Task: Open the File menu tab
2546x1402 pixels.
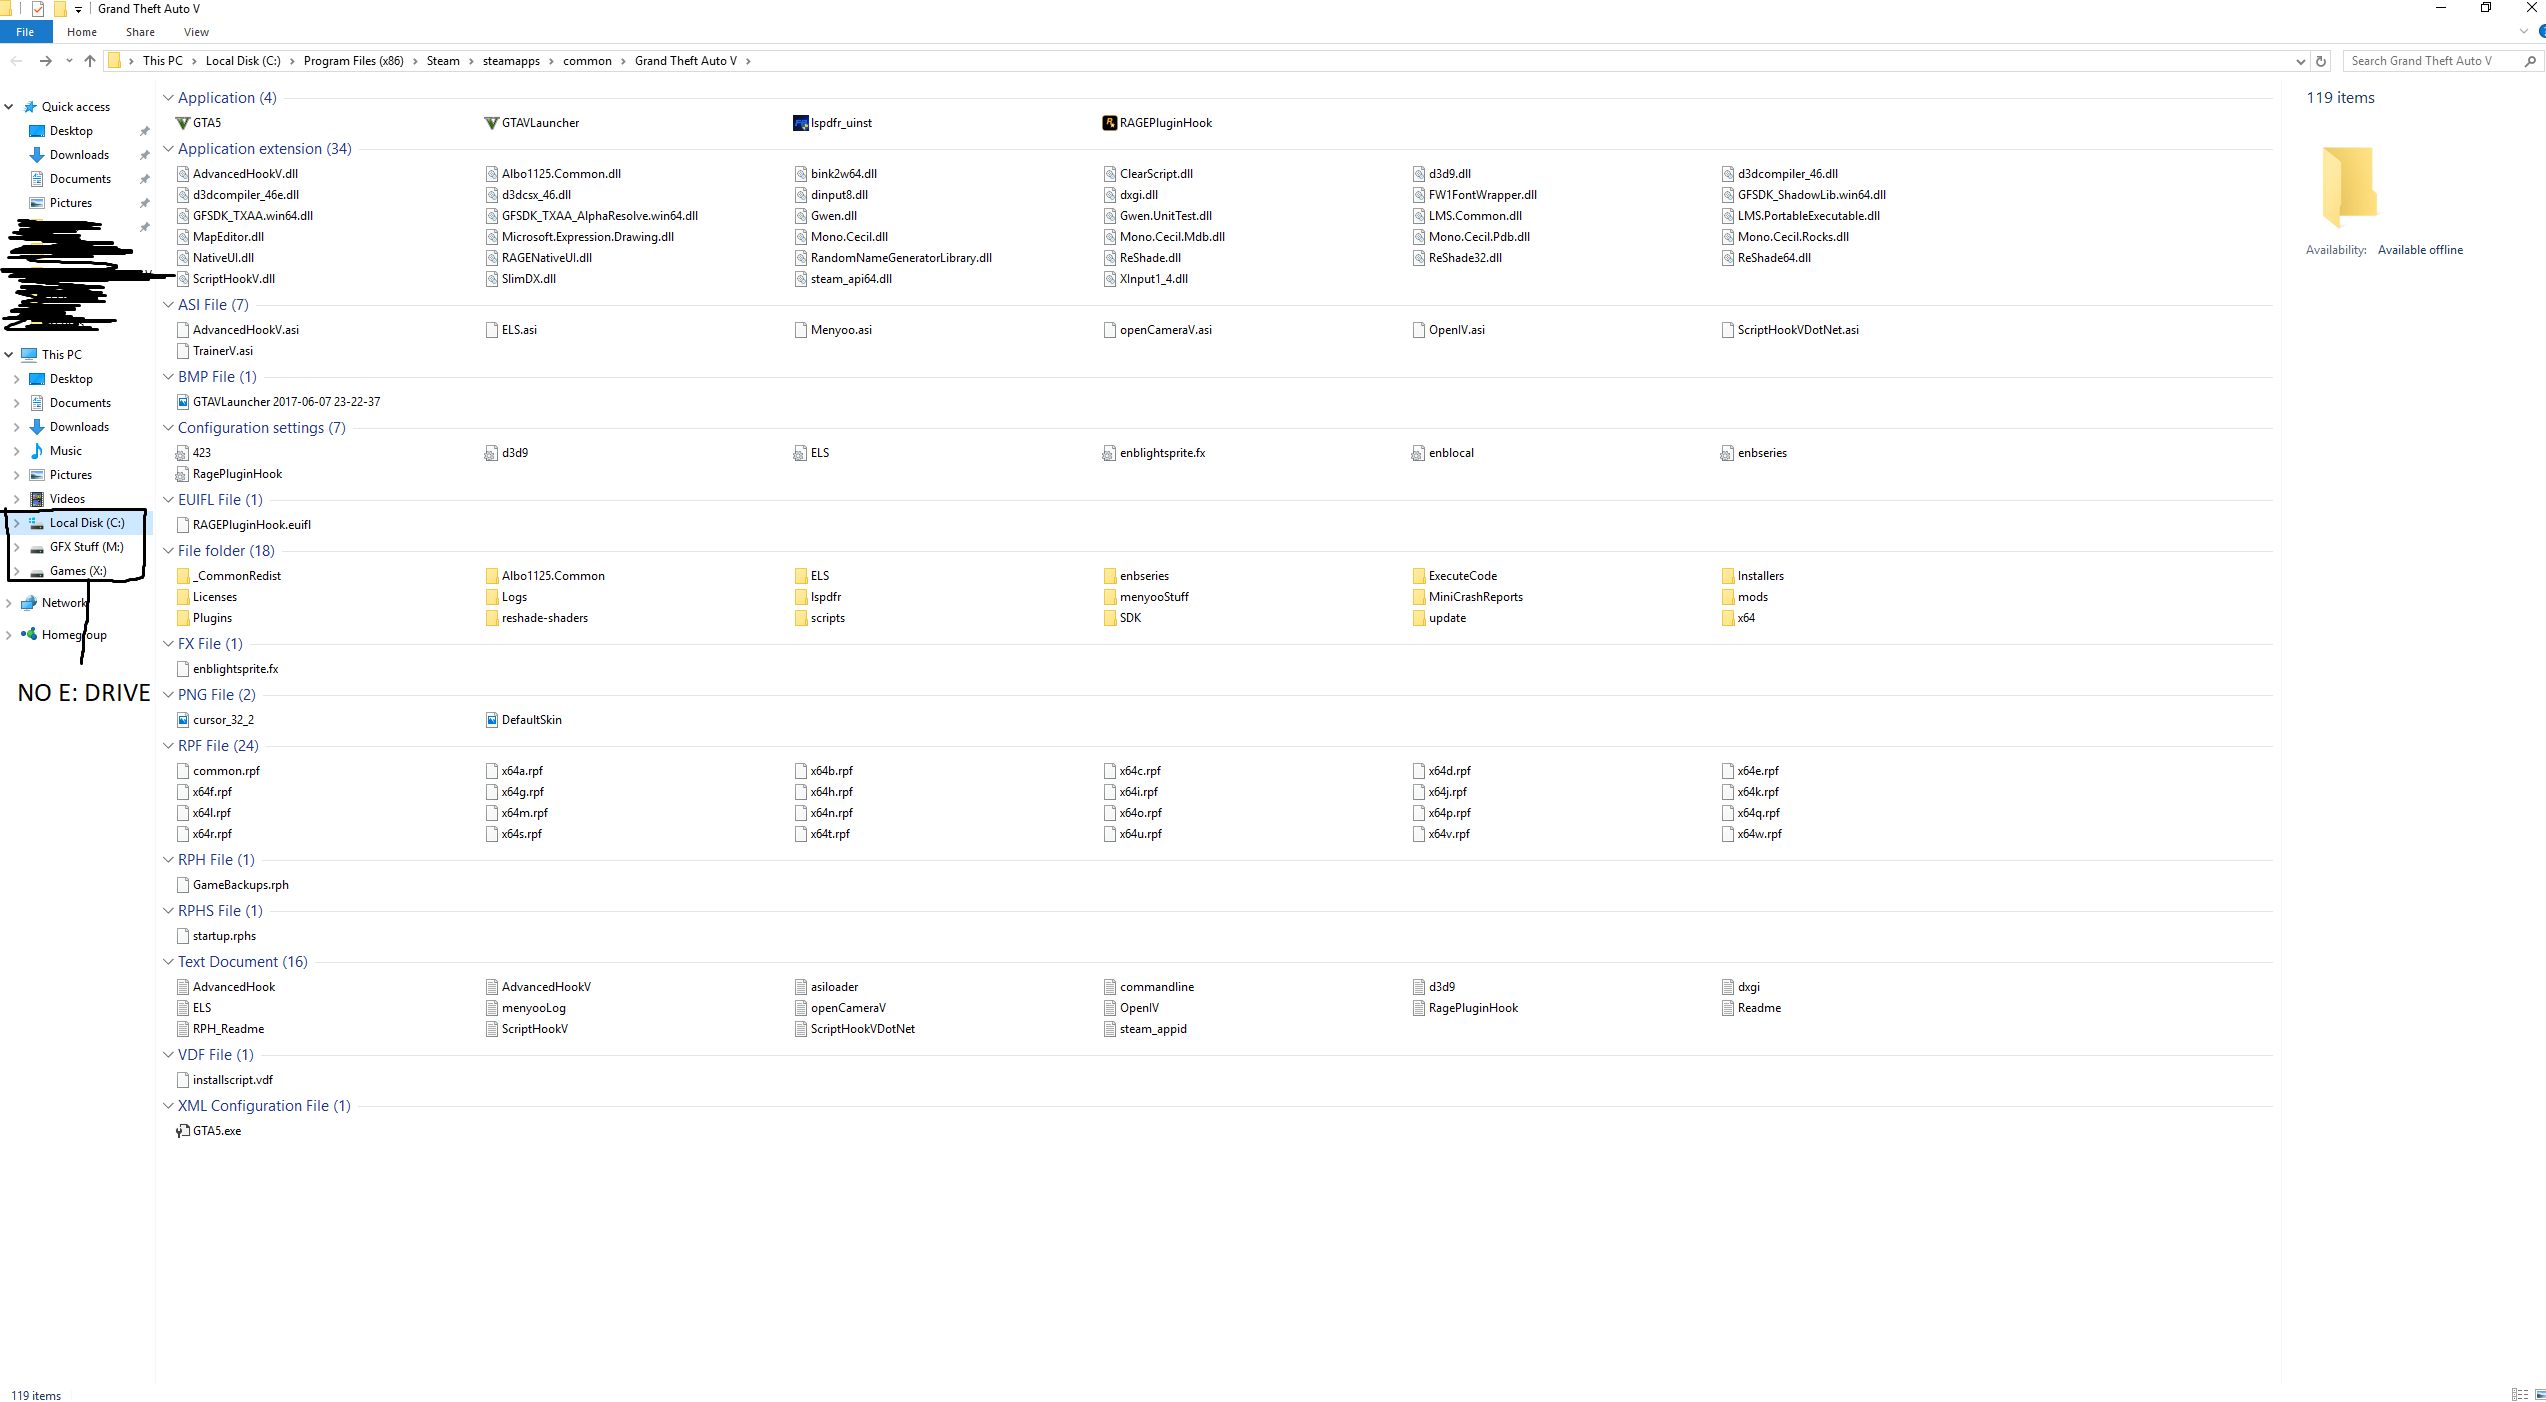Action: 25,32
